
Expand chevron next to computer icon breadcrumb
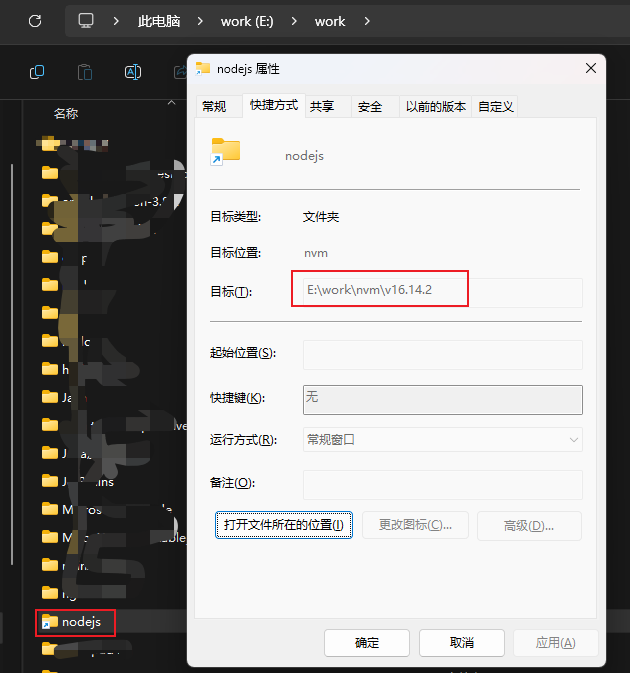pos(116,21)
